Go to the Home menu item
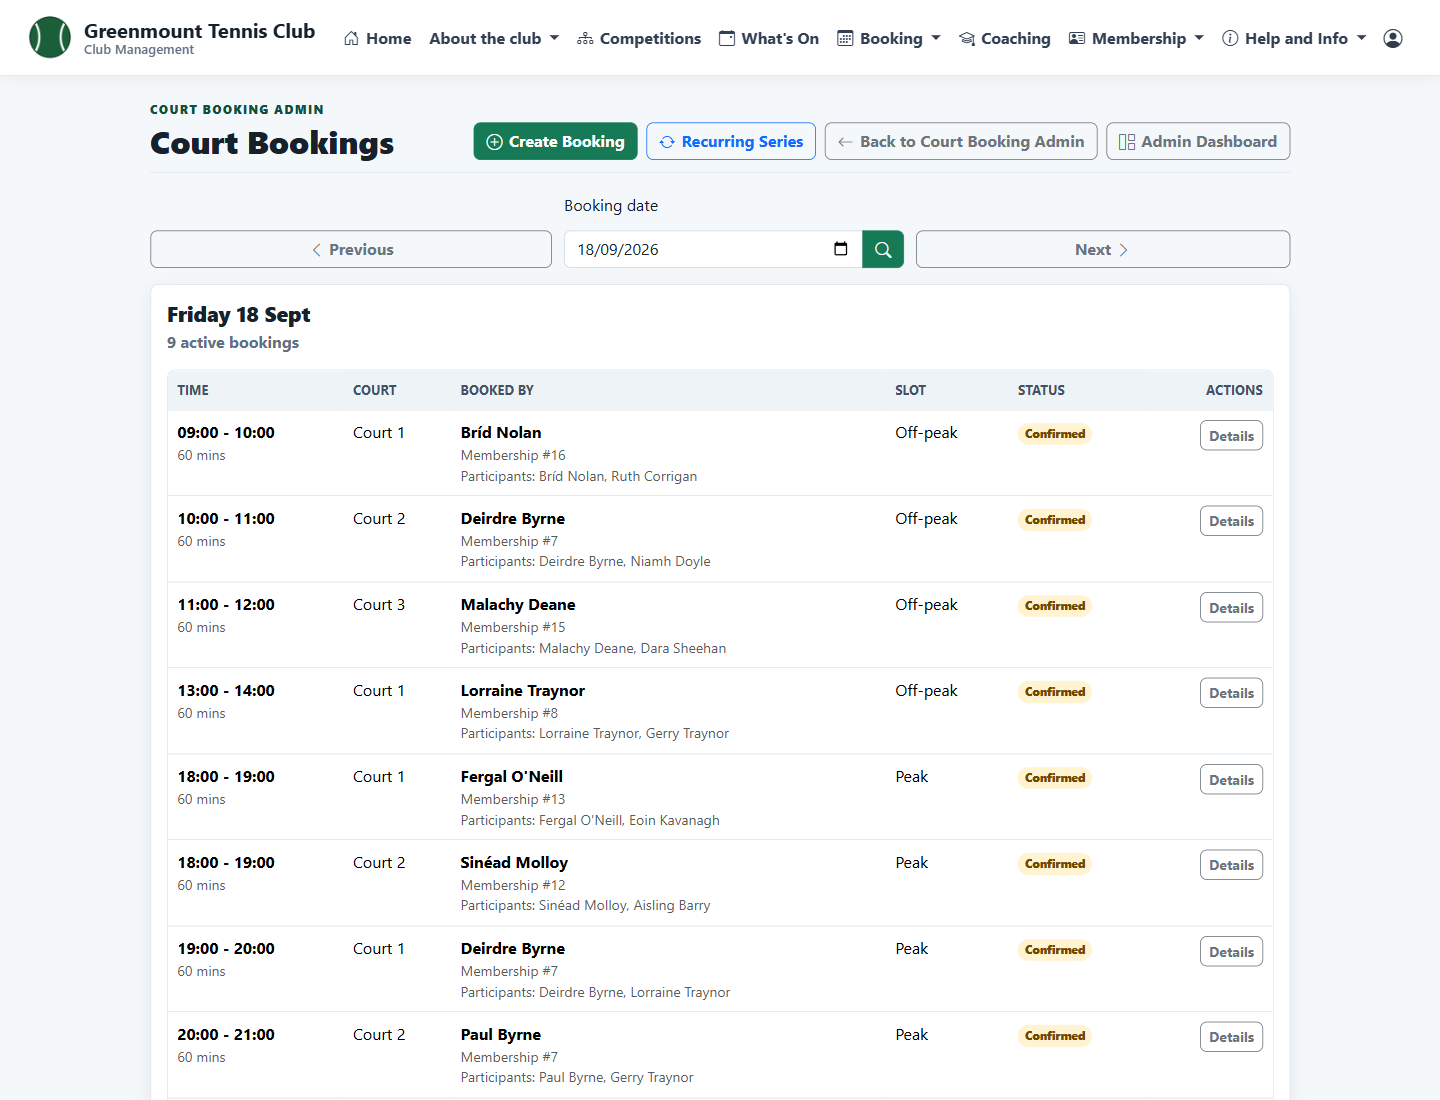The image size is (1440, 1100). pyautogui.click(x=377, y=38)
